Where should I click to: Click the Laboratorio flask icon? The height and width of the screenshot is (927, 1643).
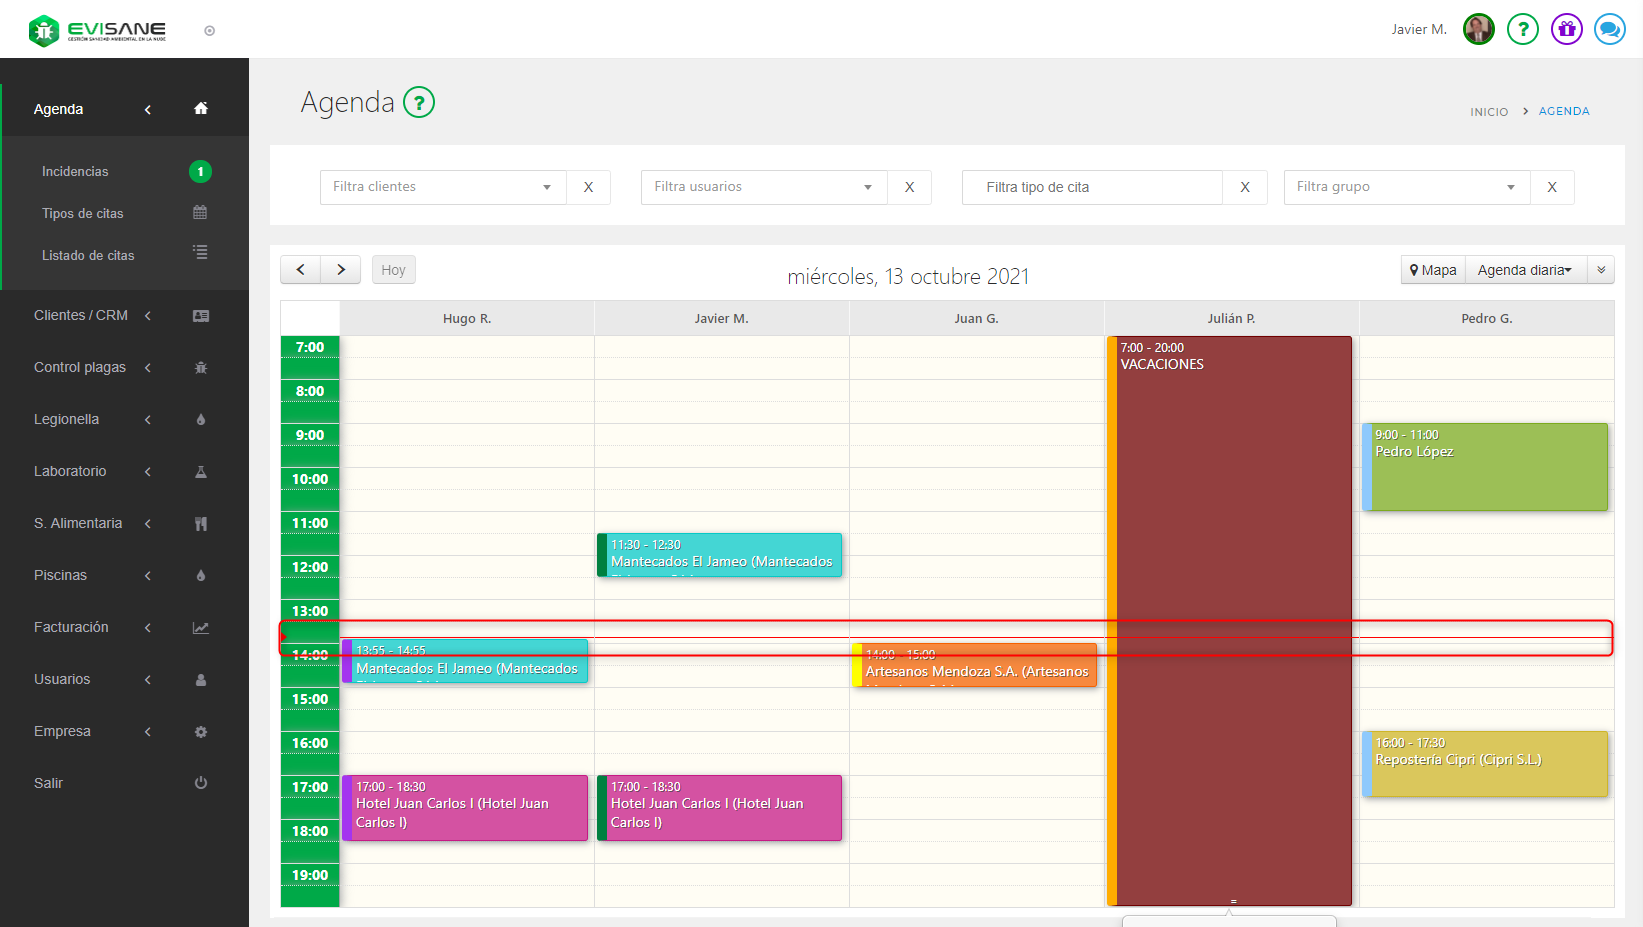(201, 472)
